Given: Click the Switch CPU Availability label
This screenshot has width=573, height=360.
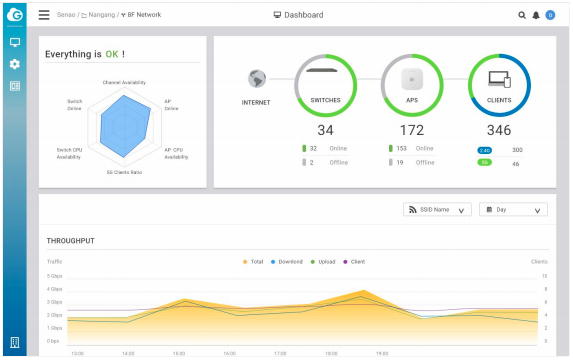Looking at the screenshot, I should tap(69, 154).
